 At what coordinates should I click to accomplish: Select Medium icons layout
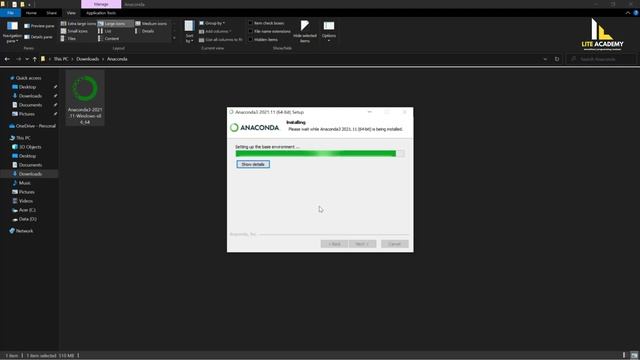151,24
